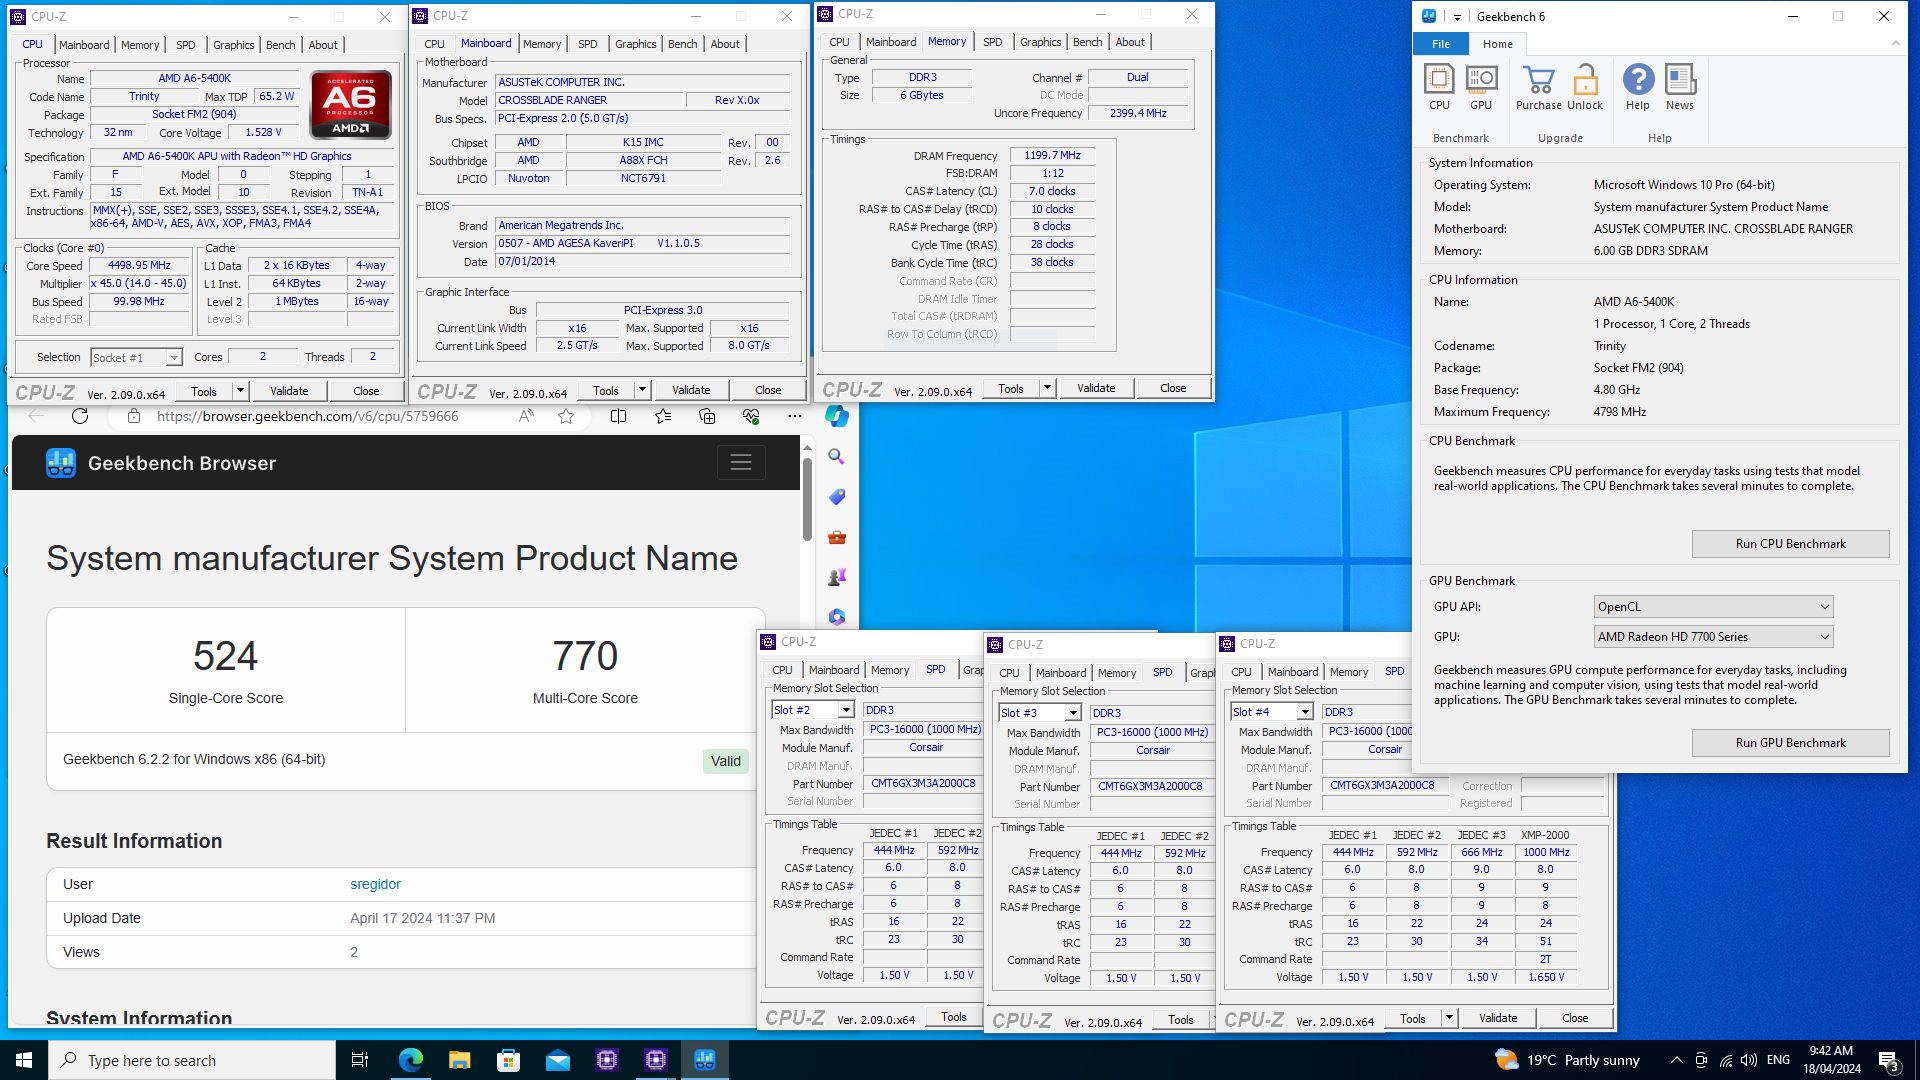Click the green Valid badge
Image resolution: width=1920 pixels, height=1080 pixels.
(726, 761)
